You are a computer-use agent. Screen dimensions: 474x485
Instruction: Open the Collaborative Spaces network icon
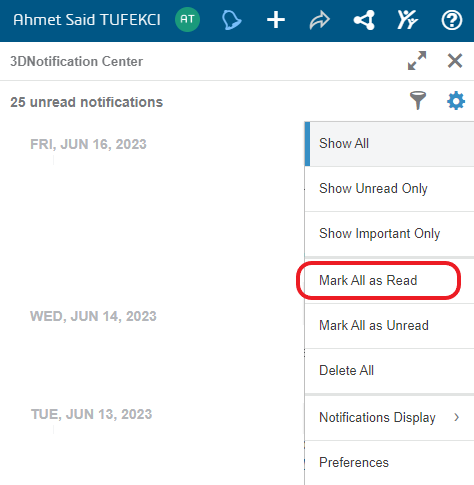point(364,20)
